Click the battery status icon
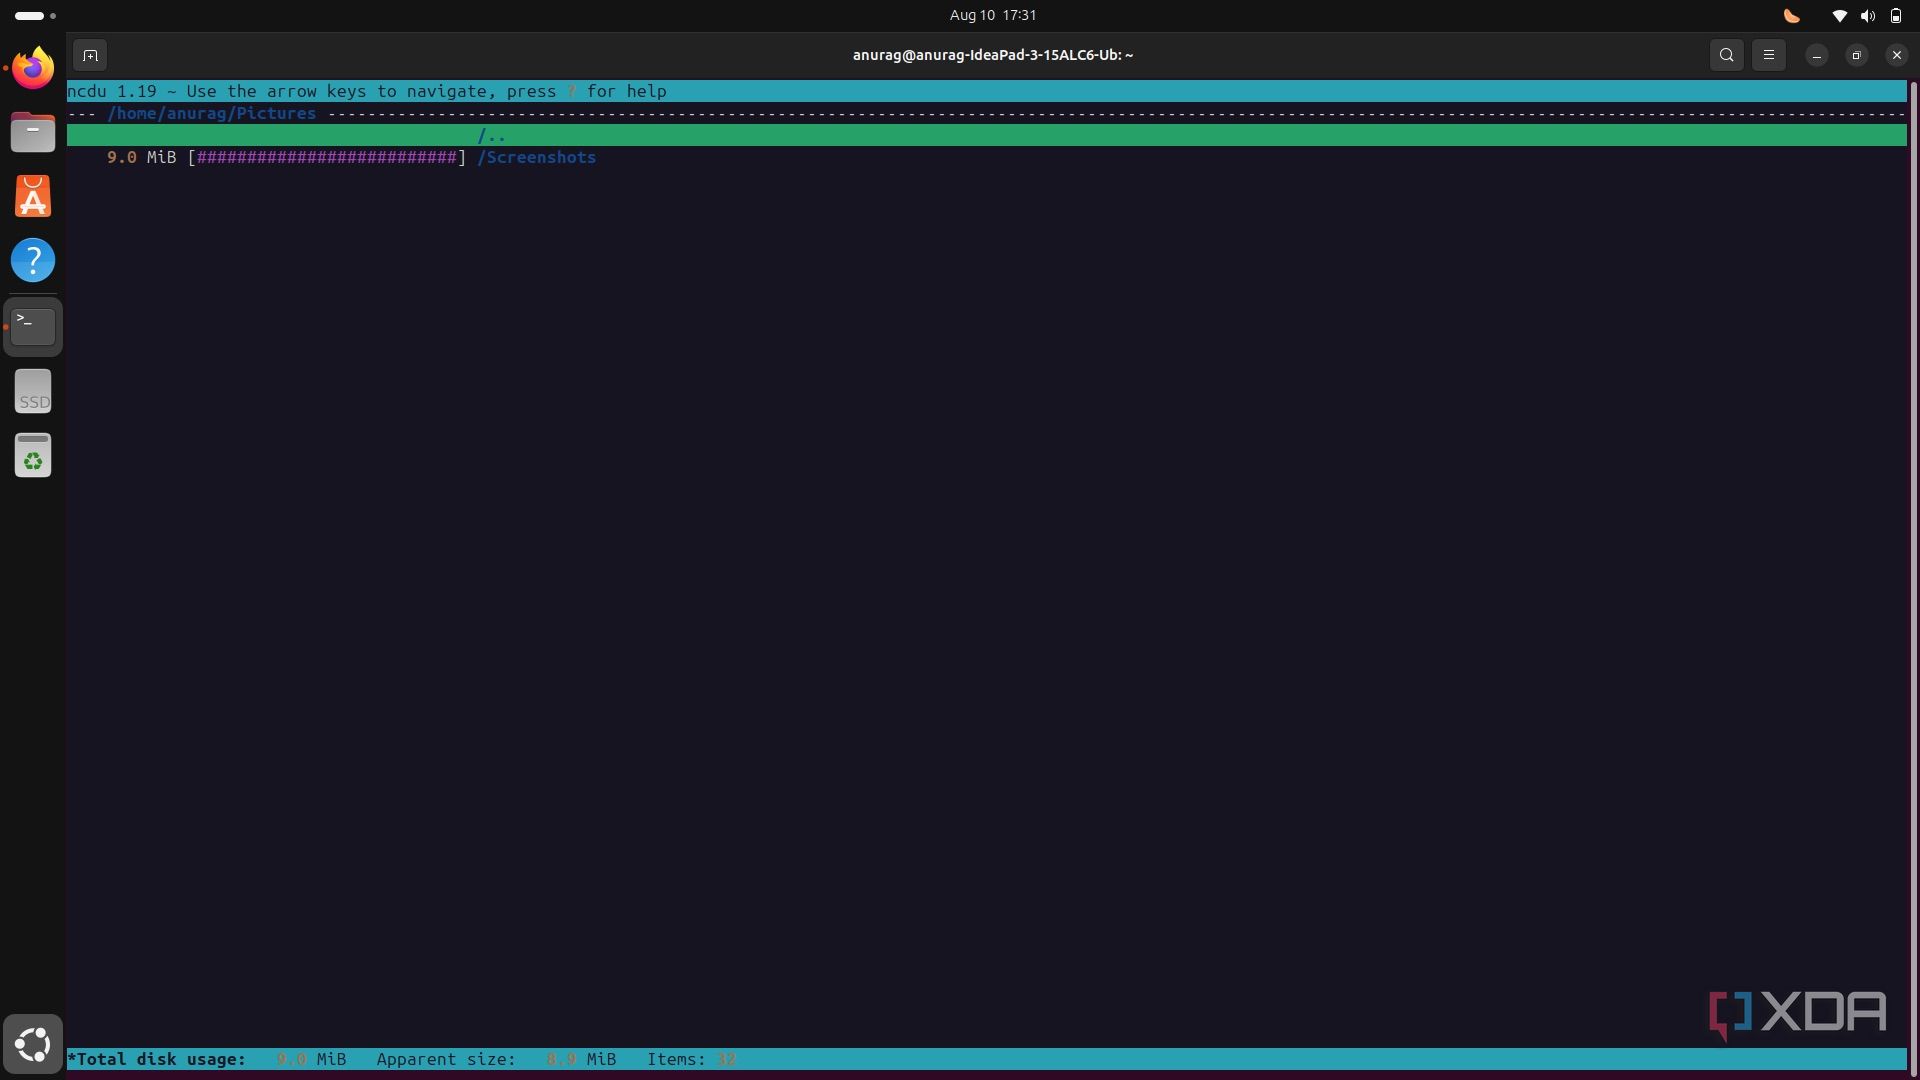This screenshot has width=1920, height=1080. click(x=1895, y=15)
